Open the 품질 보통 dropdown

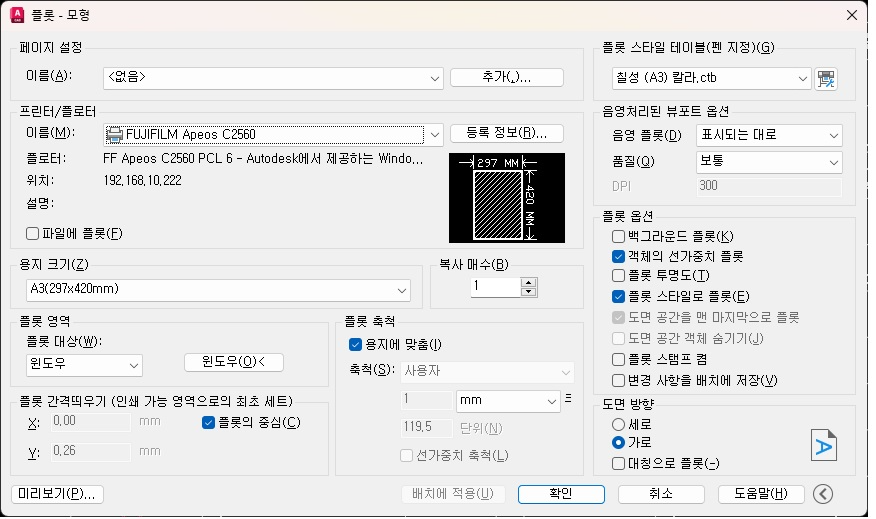click(769, 162)
